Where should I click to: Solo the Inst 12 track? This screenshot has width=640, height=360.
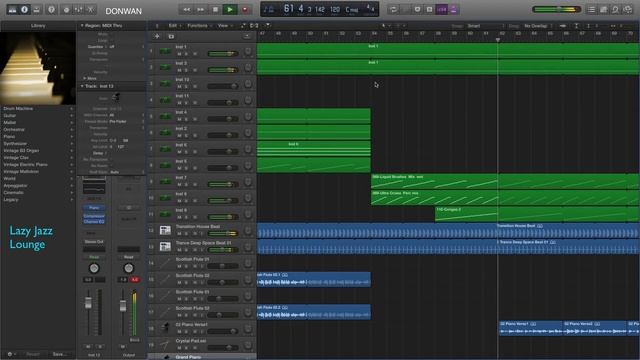tap(187, 87)
